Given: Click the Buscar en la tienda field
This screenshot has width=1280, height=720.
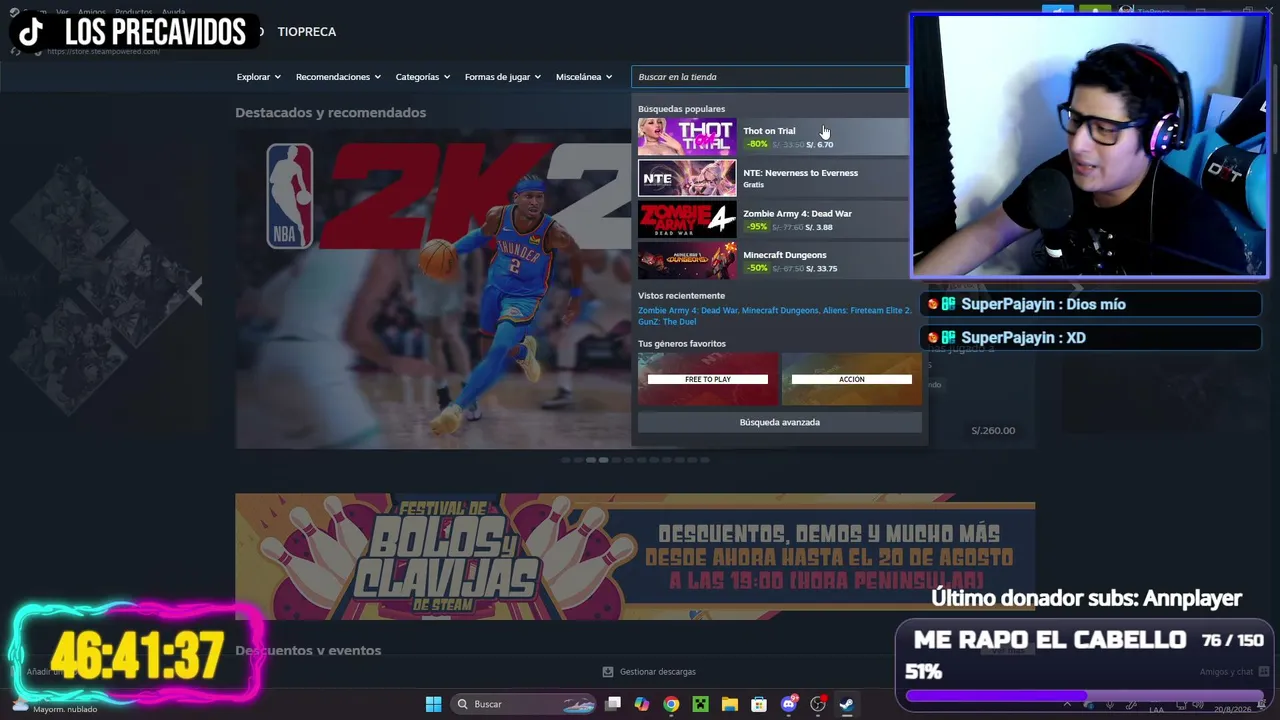Looking at the screenshot, I should click(x=768, y=77).
